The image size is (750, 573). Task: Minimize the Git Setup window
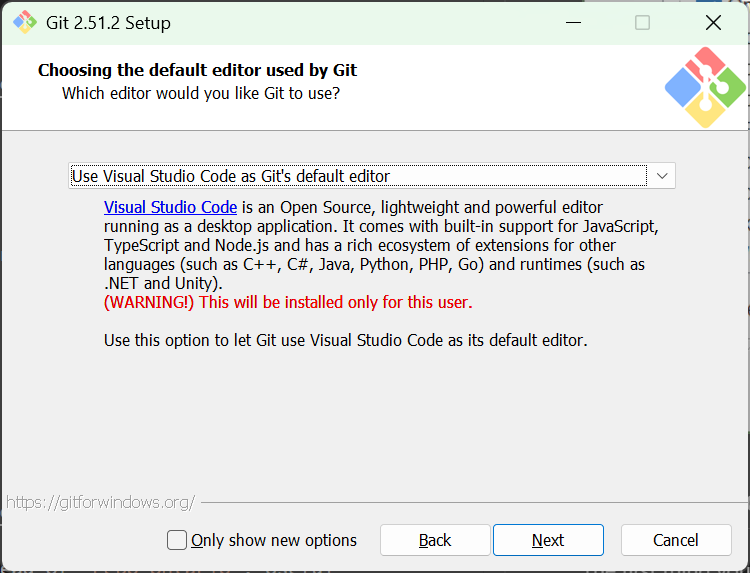[572, 22]
